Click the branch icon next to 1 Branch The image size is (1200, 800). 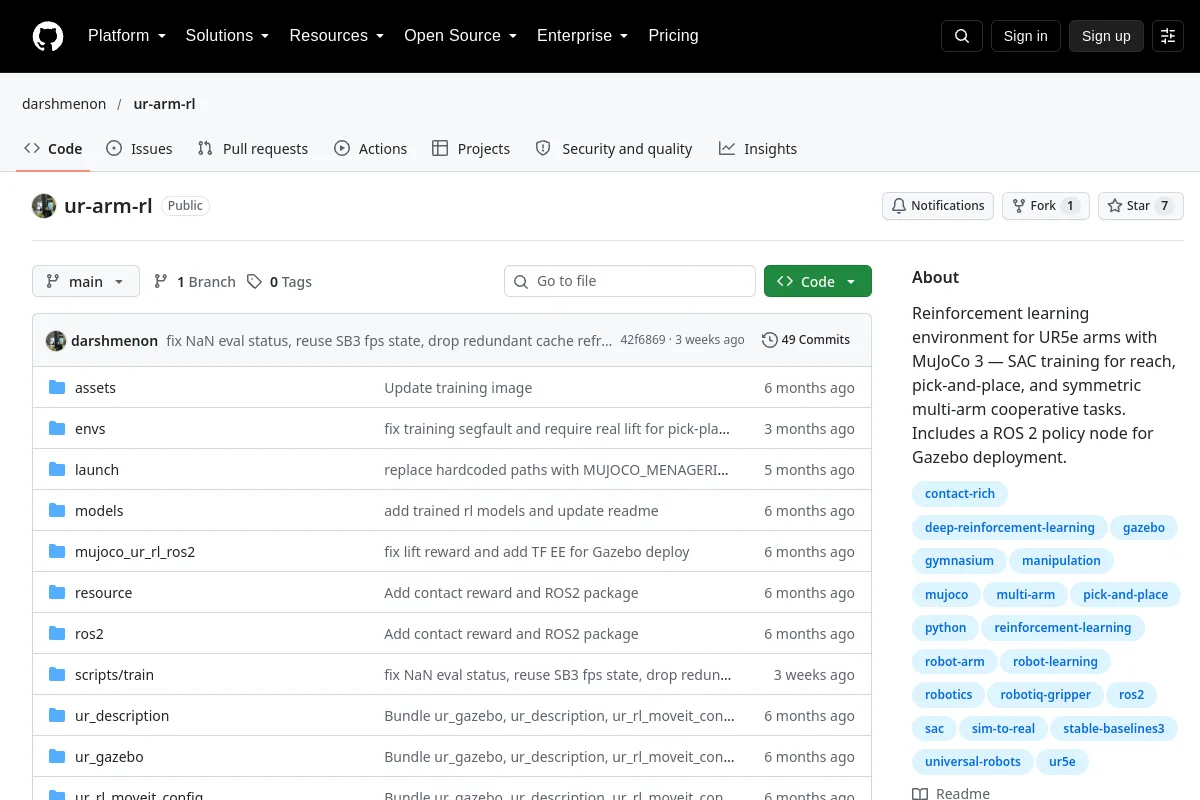[161, 282]
